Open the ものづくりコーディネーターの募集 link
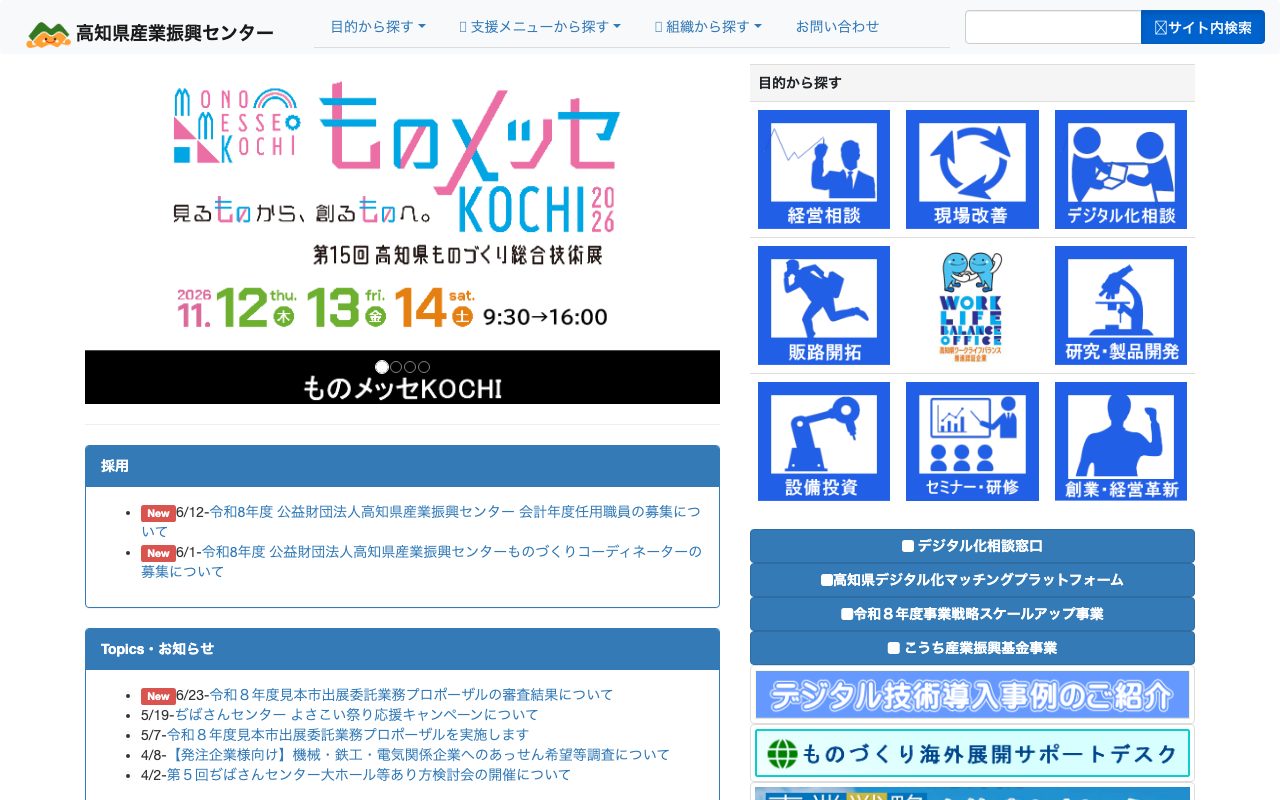This screenshot has height=800, width=1280. [421, 561]
